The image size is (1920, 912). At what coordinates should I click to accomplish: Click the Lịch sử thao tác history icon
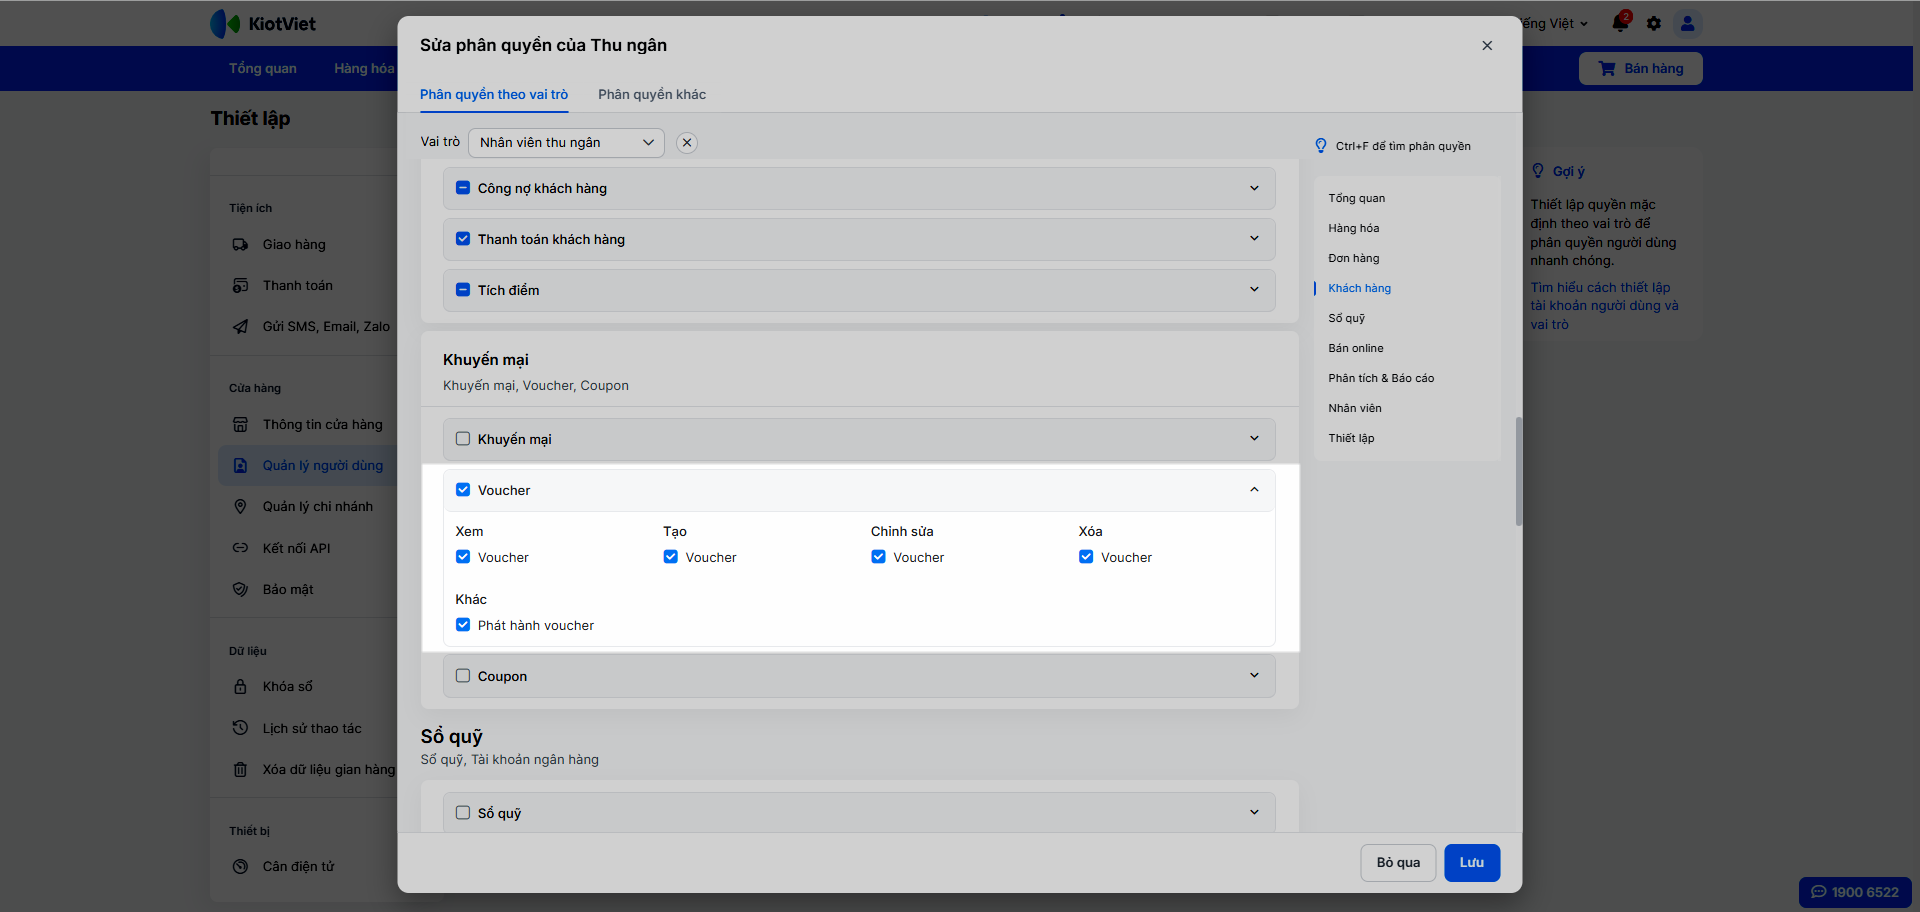[240, 729]
